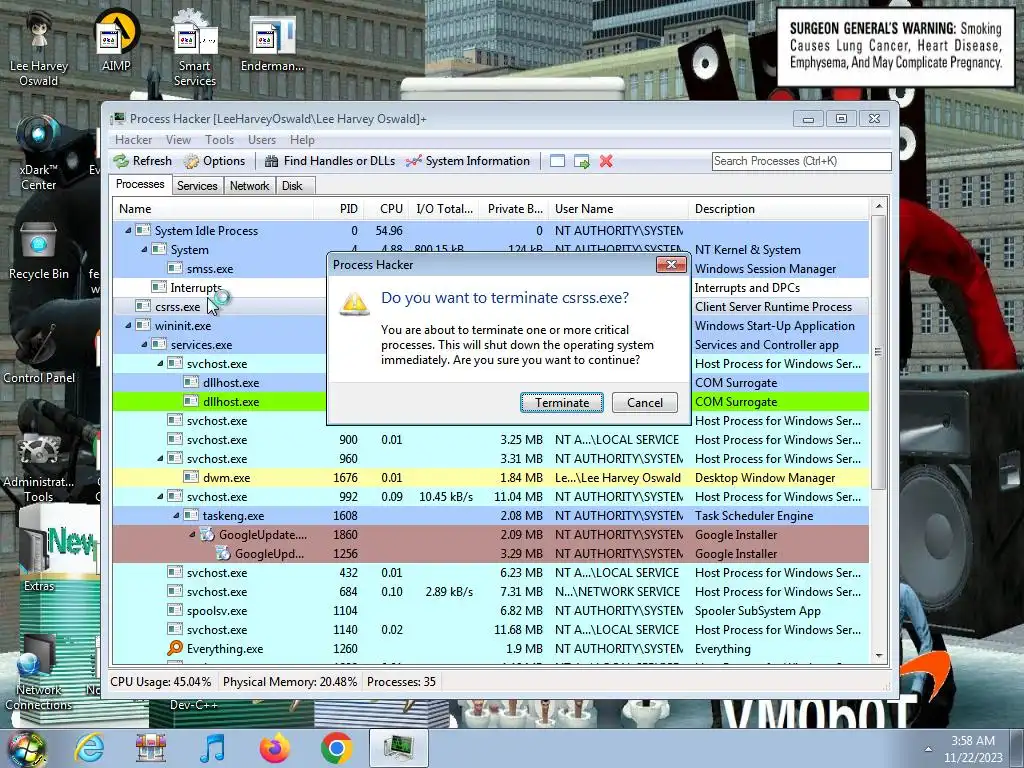Select the smss.exe process row
Viewport: 1024px width, 768px height.
pos(490,268)
